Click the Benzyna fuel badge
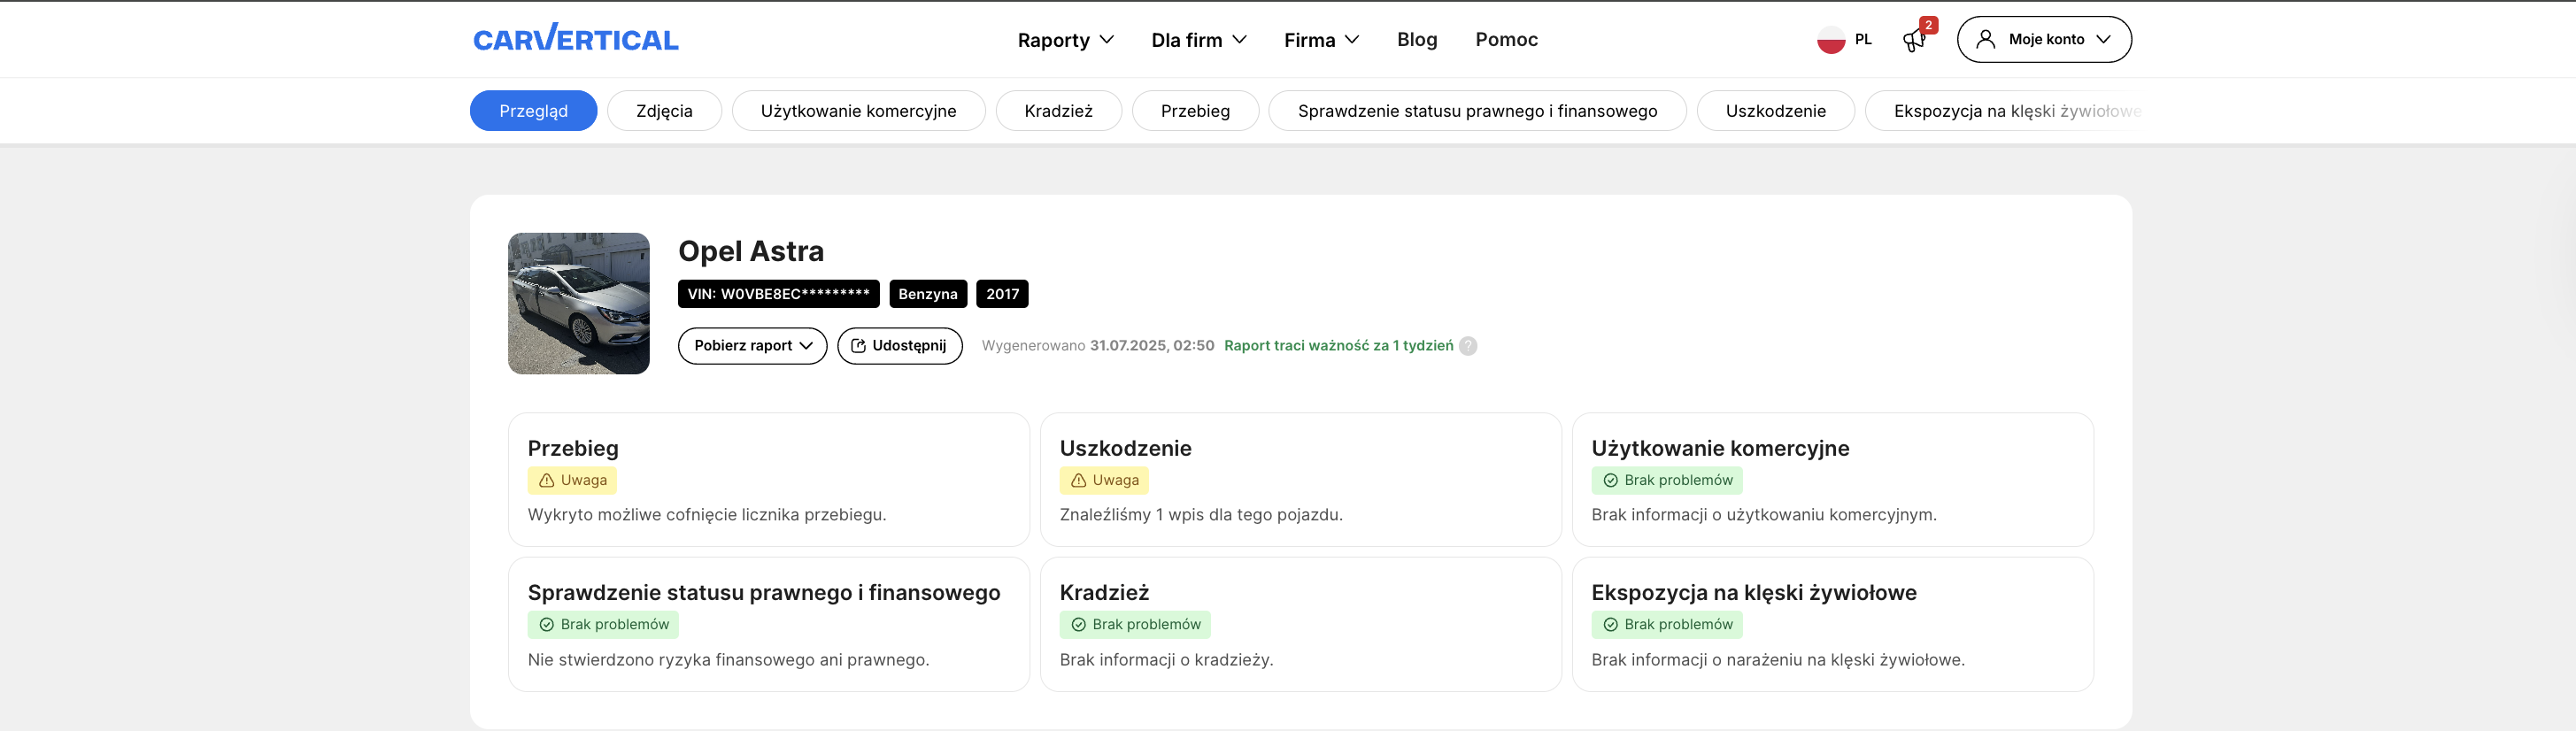The width and height of the screenshot is (2576, 731). click(x=928, y=293)
